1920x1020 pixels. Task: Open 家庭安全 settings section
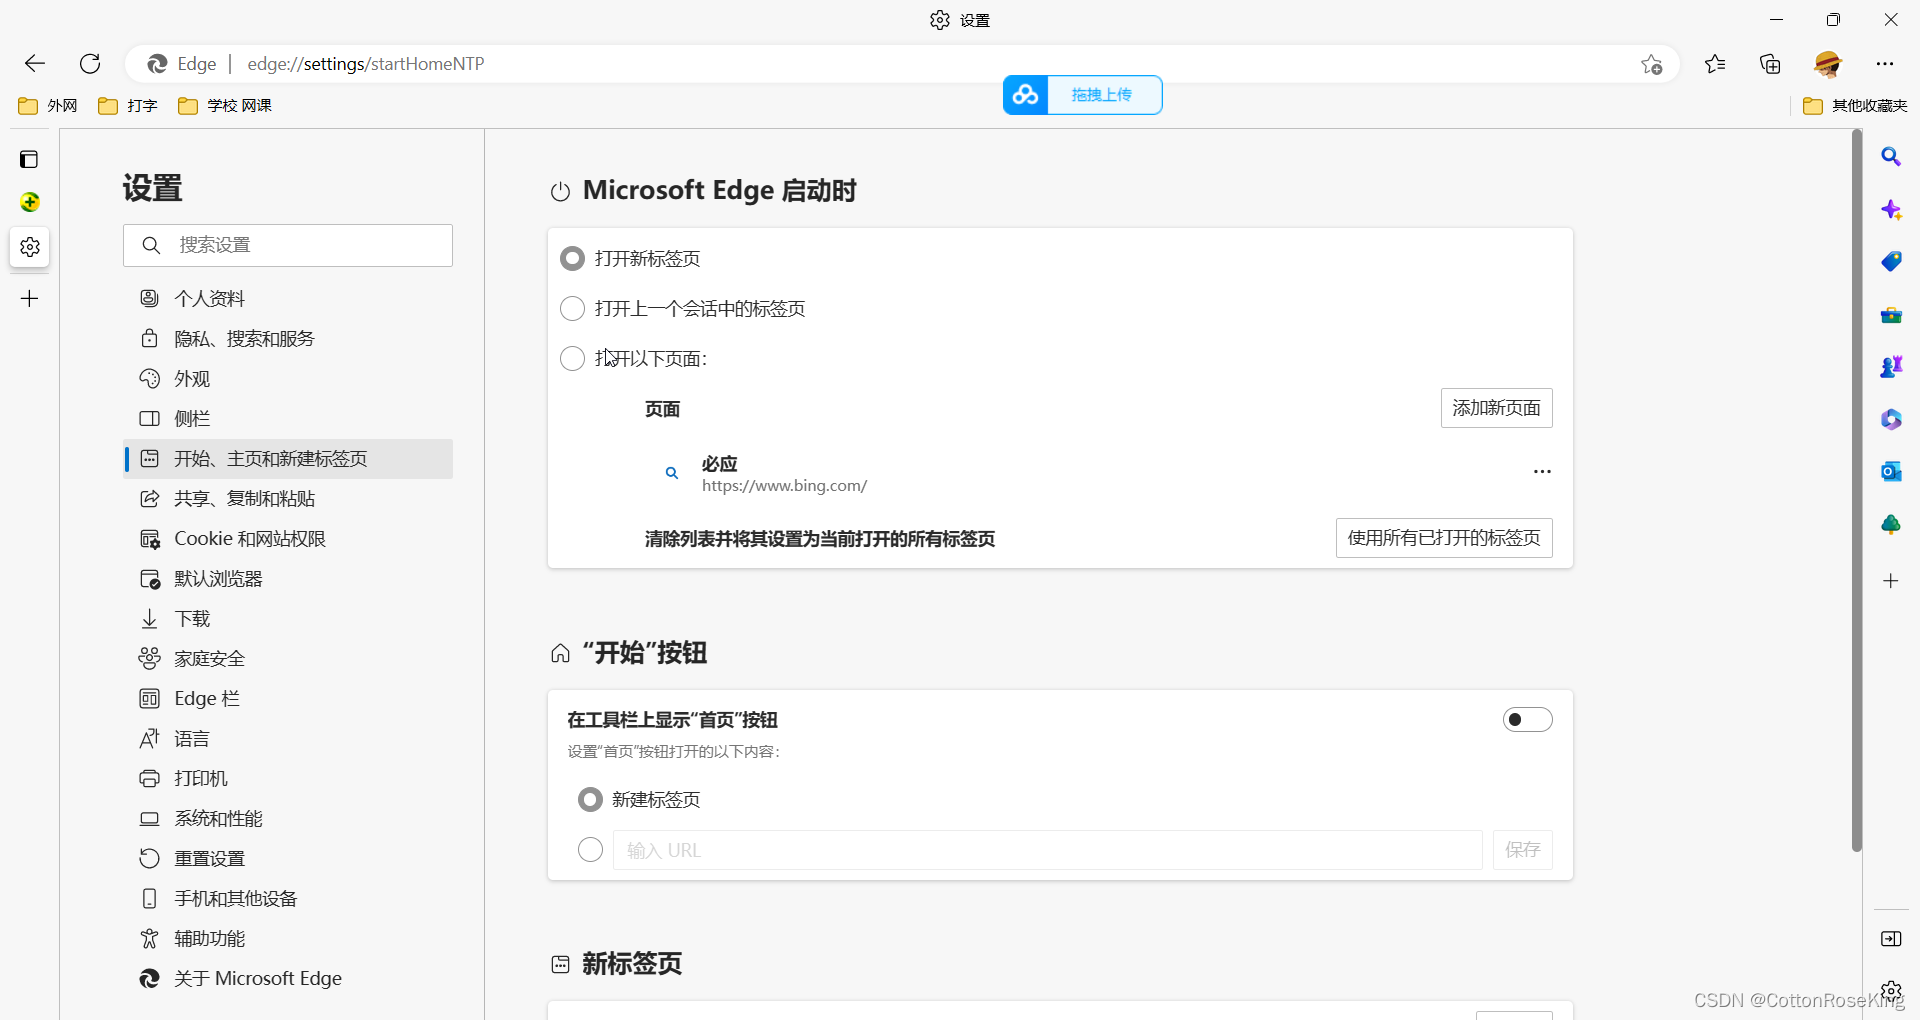[x=288, y=658]
